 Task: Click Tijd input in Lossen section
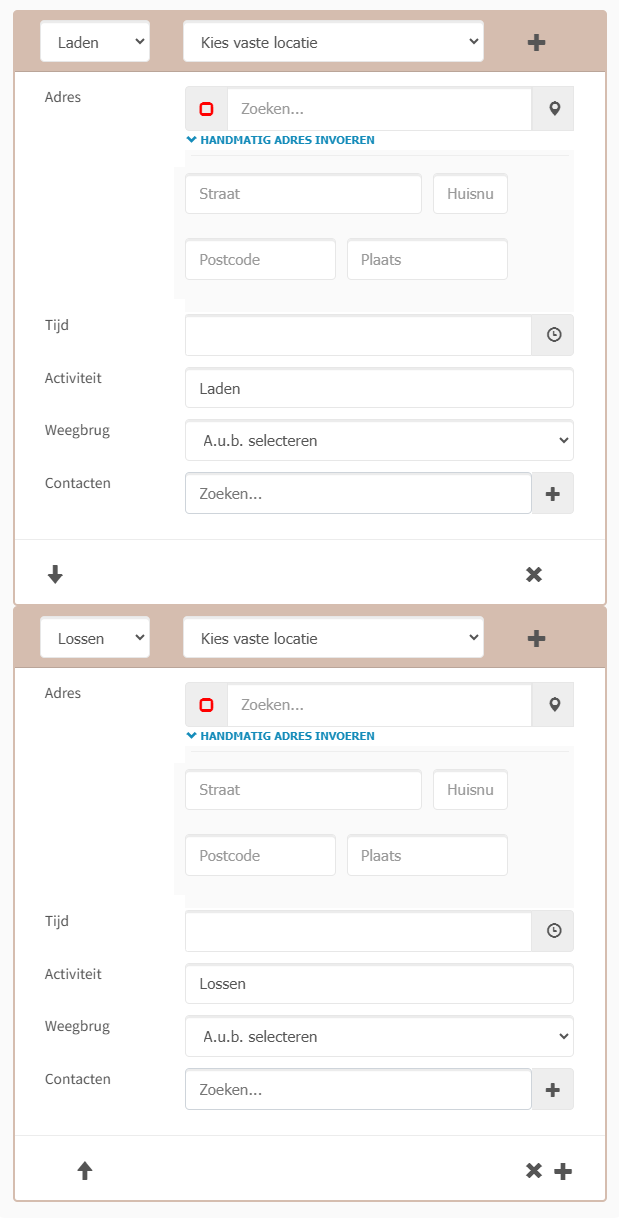tap(358, 931)
